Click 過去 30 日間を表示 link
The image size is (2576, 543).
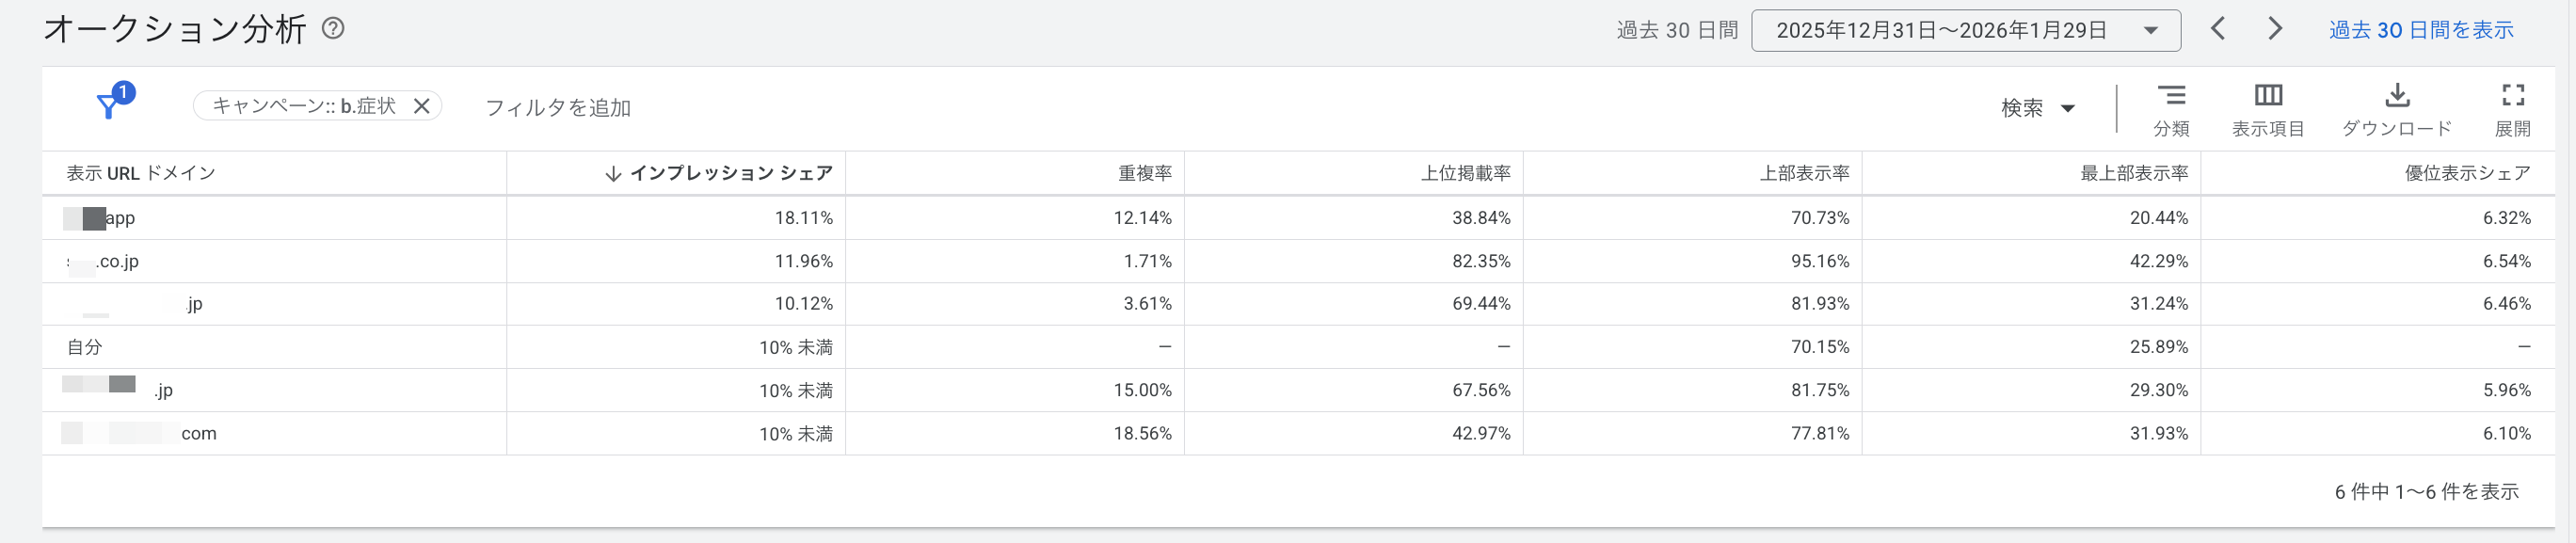pos(2421,31)
